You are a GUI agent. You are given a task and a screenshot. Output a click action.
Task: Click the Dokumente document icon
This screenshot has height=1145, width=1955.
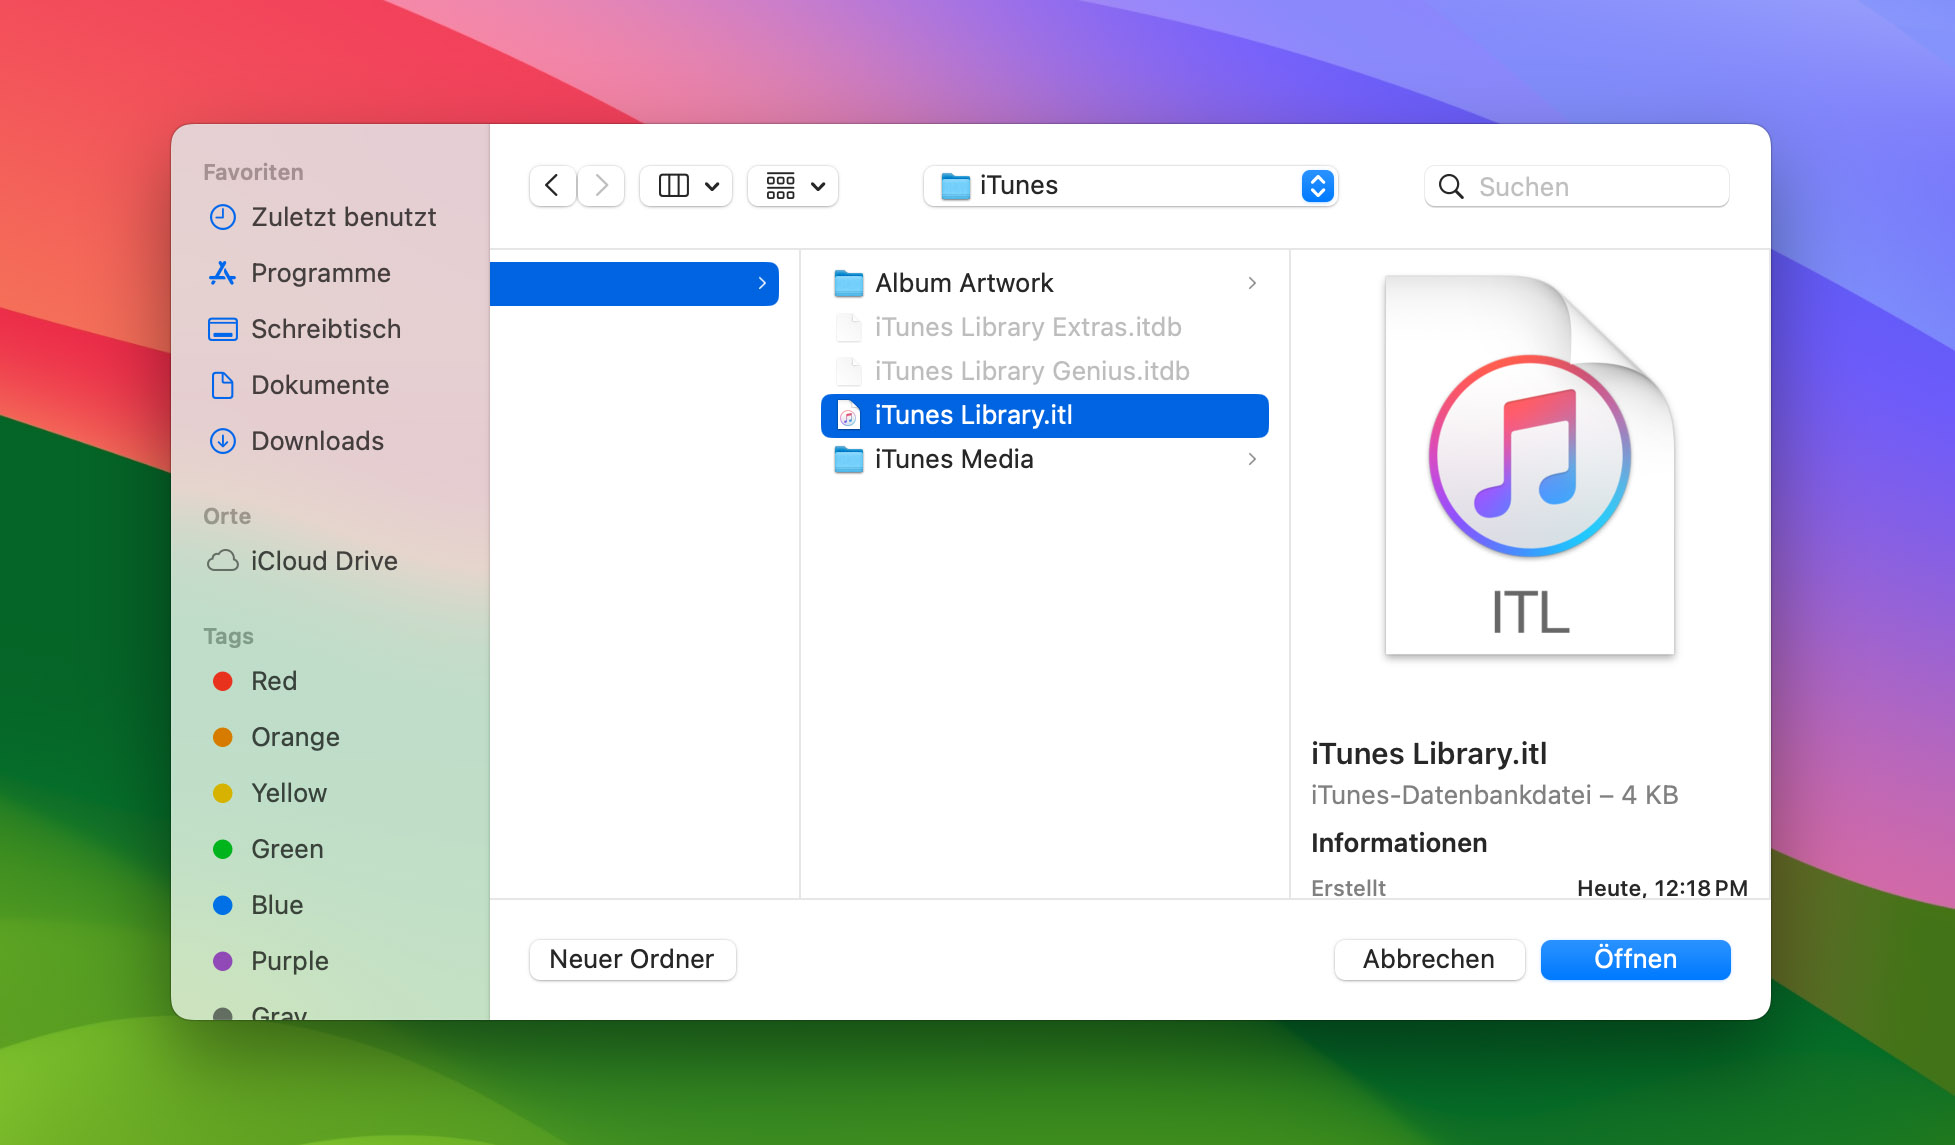tap(222, 385)
